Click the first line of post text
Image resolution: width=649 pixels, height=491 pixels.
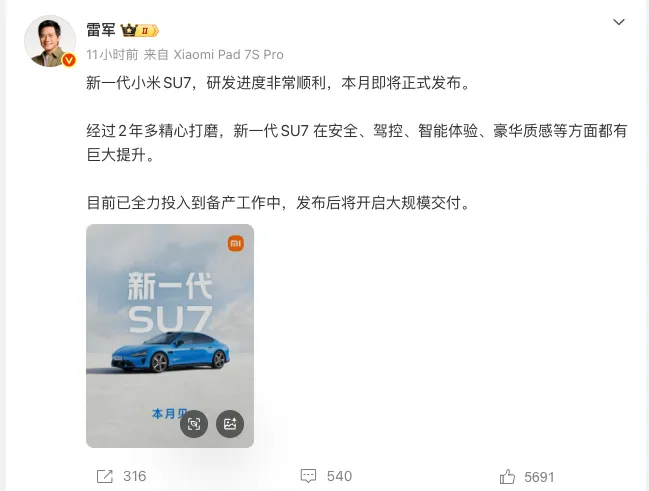click(x=278, y=83)
